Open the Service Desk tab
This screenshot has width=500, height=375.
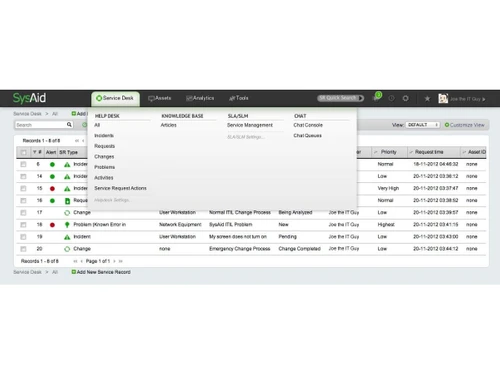115,98
